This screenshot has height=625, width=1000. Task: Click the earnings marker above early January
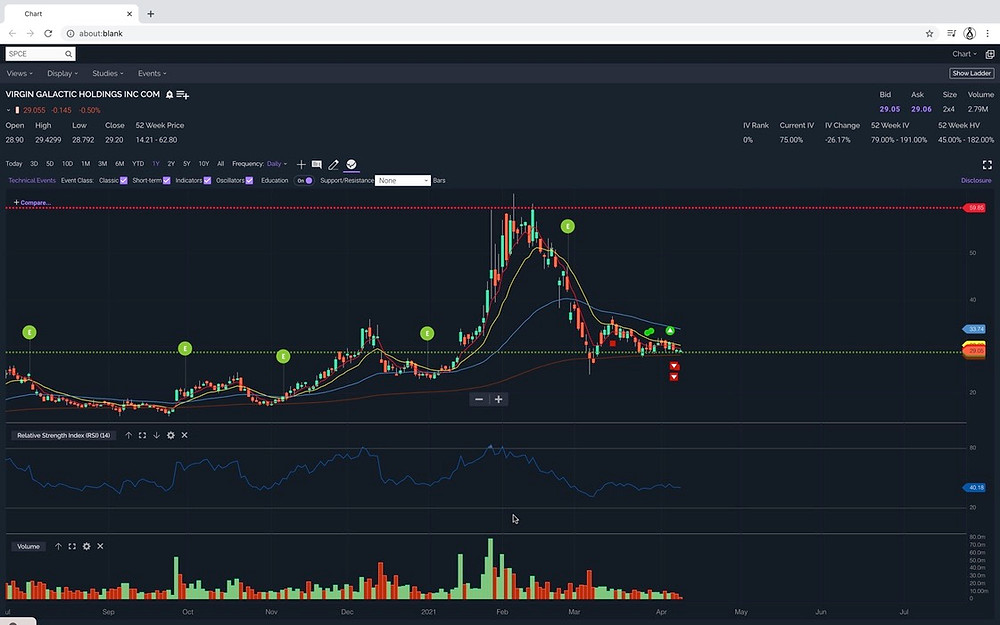(x=427, y=333)
